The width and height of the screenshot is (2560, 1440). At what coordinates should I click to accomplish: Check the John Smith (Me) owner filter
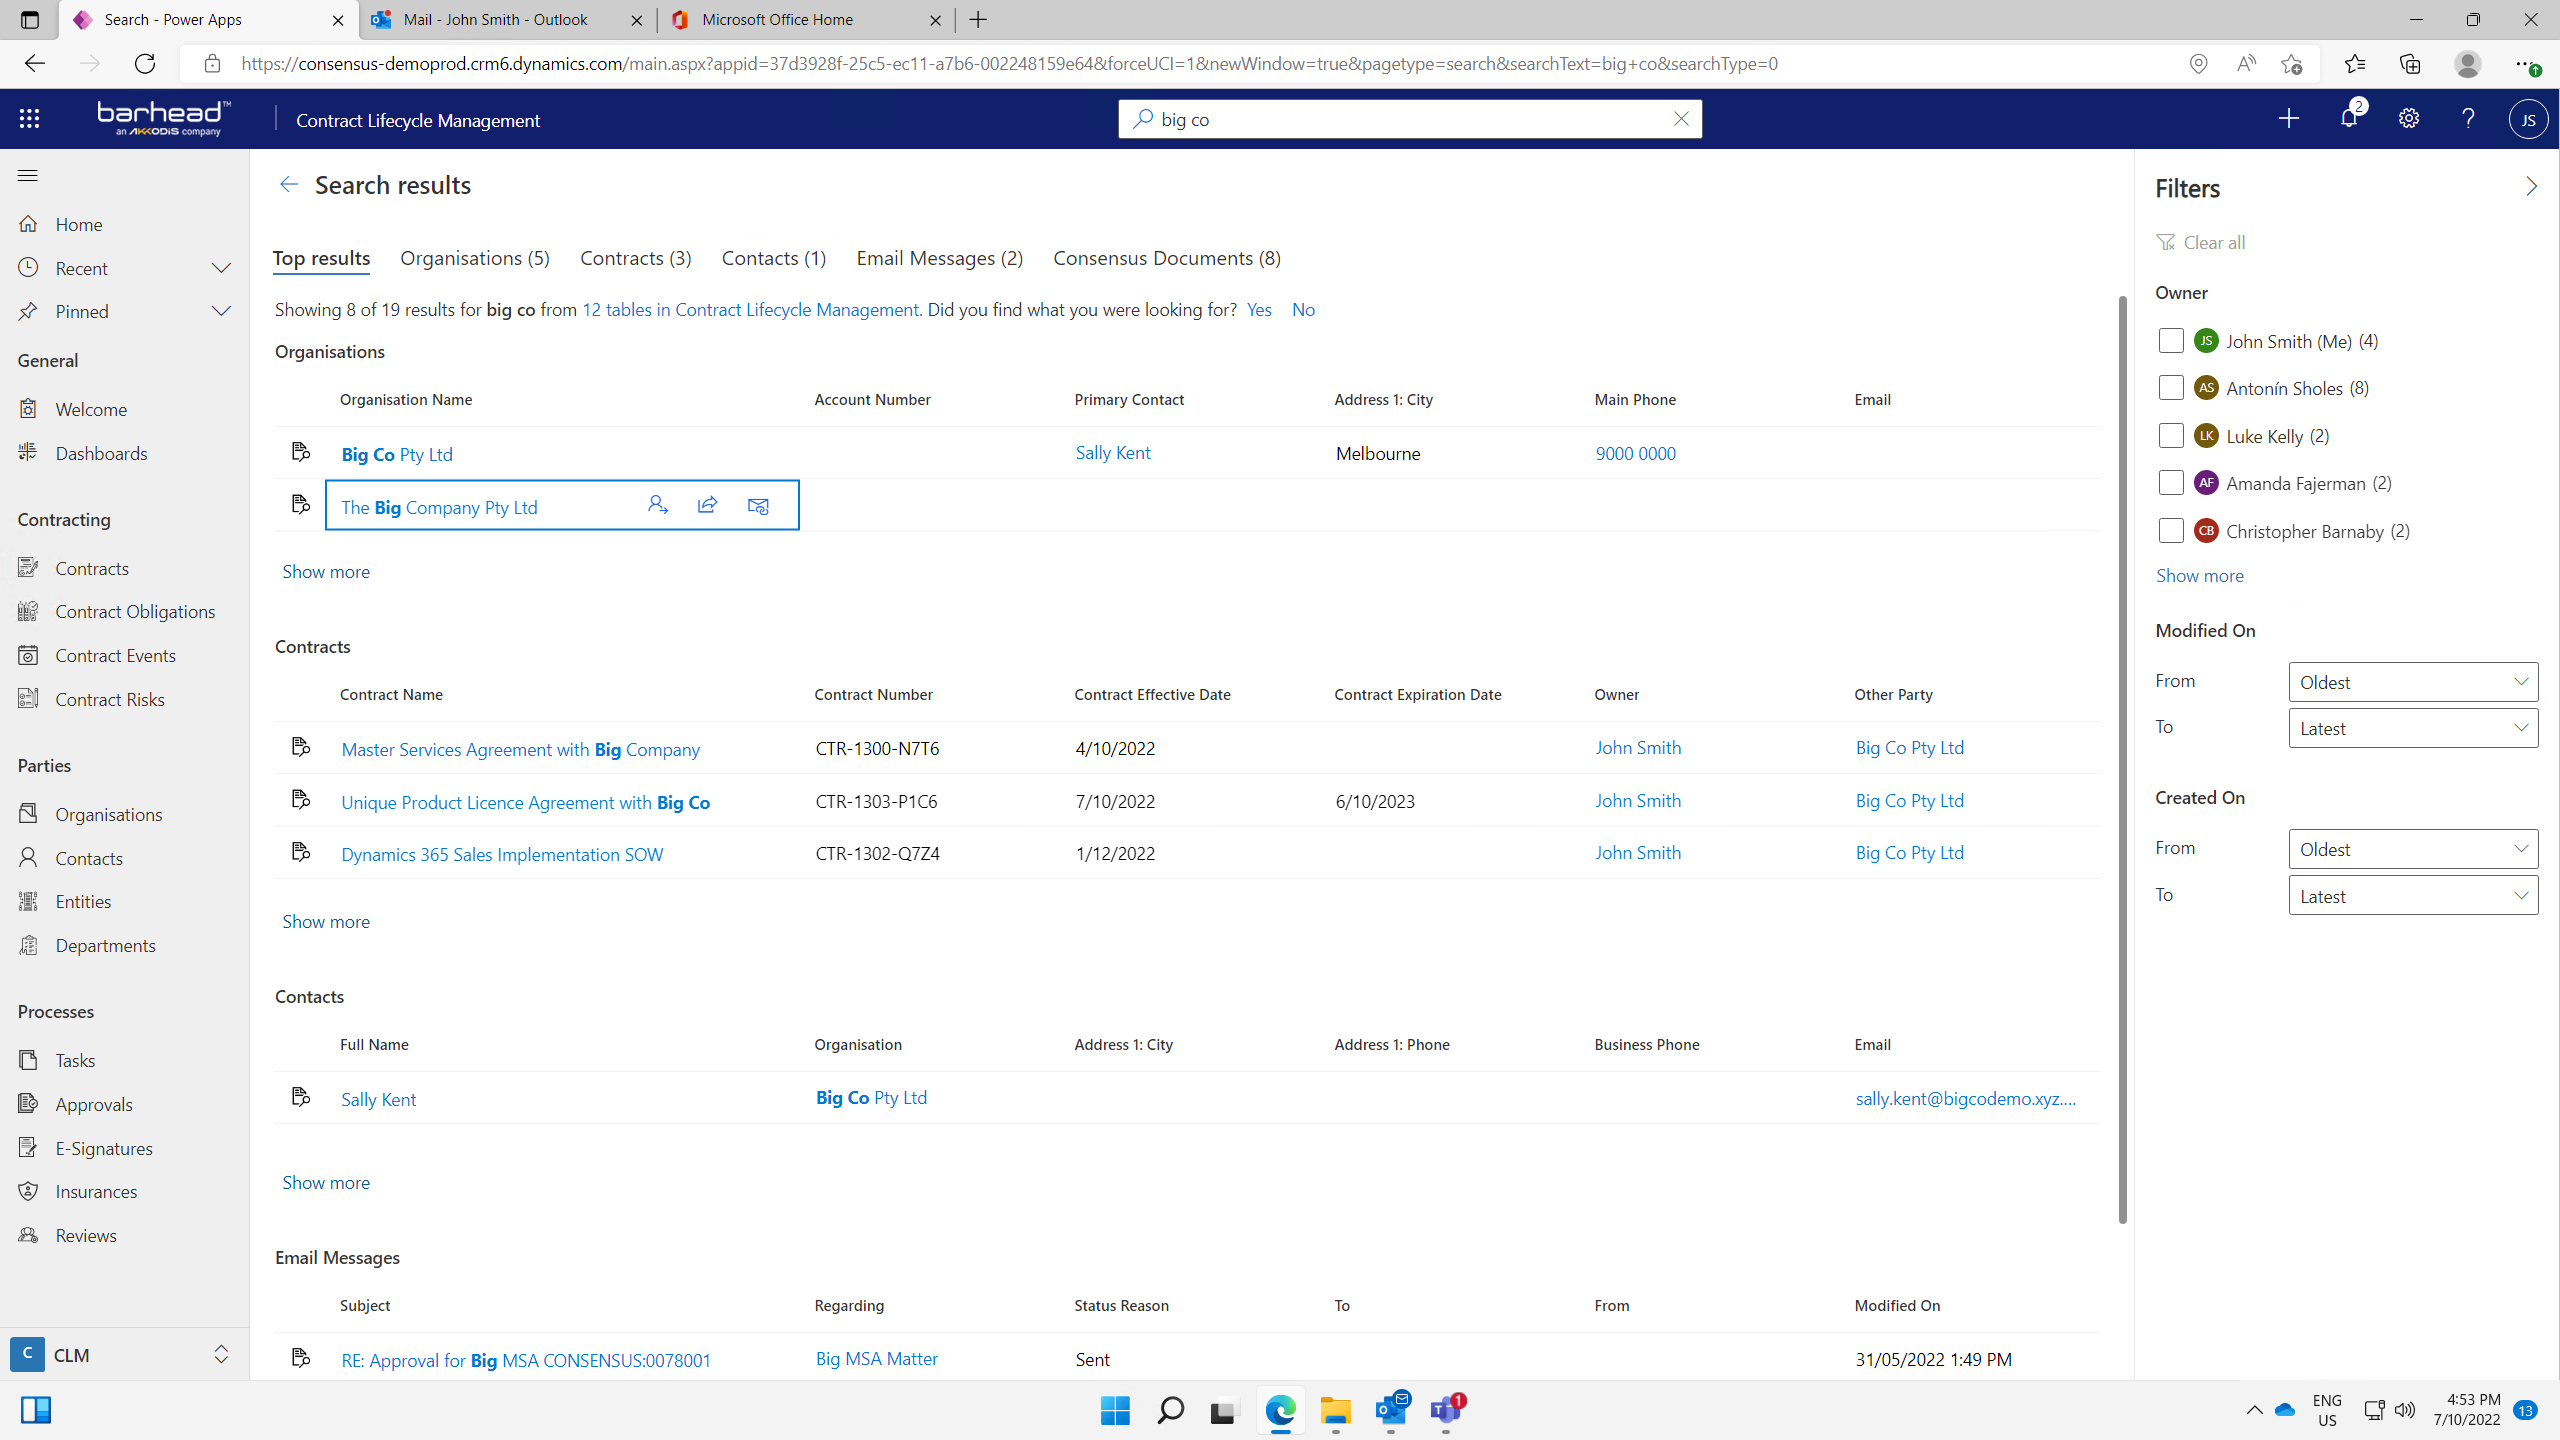(2171, 341)
